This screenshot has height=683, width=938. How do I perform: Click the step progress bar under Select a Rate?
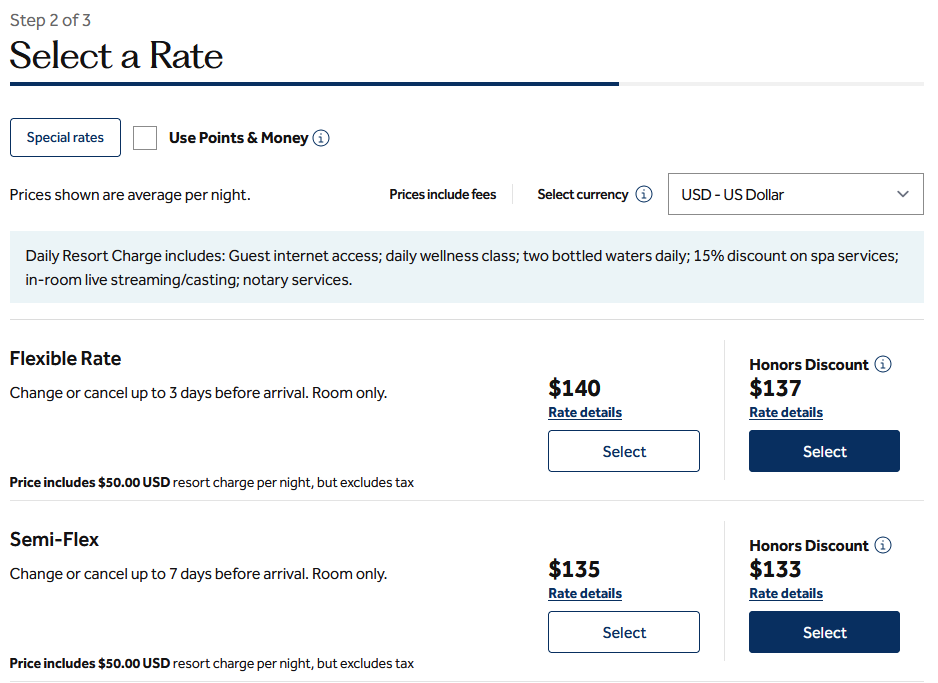click(x=314, y=84)
